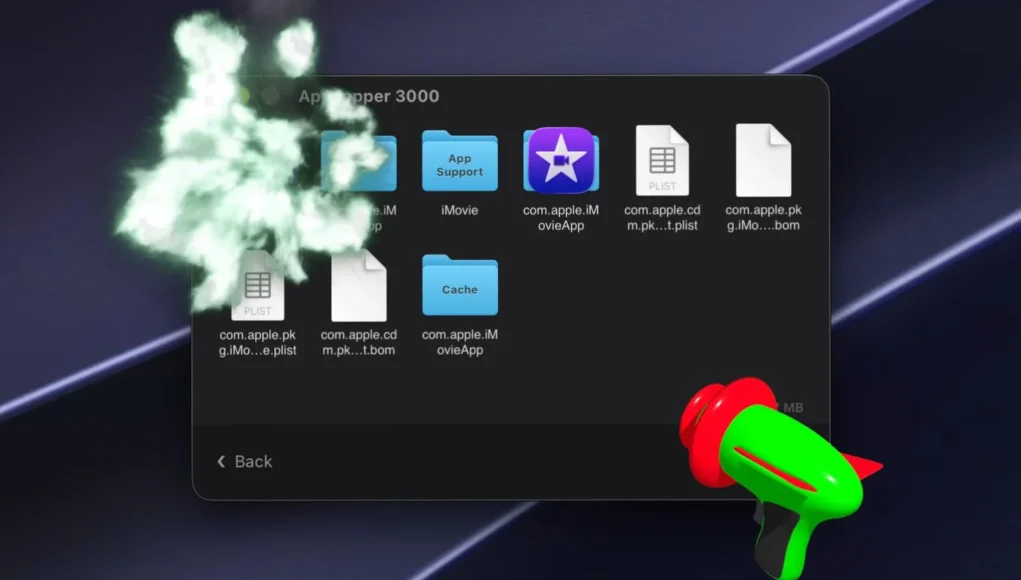The height and width of the screenshot is (580, 1021).
Task: Click the left chevron beside Back
Action: 221,462
